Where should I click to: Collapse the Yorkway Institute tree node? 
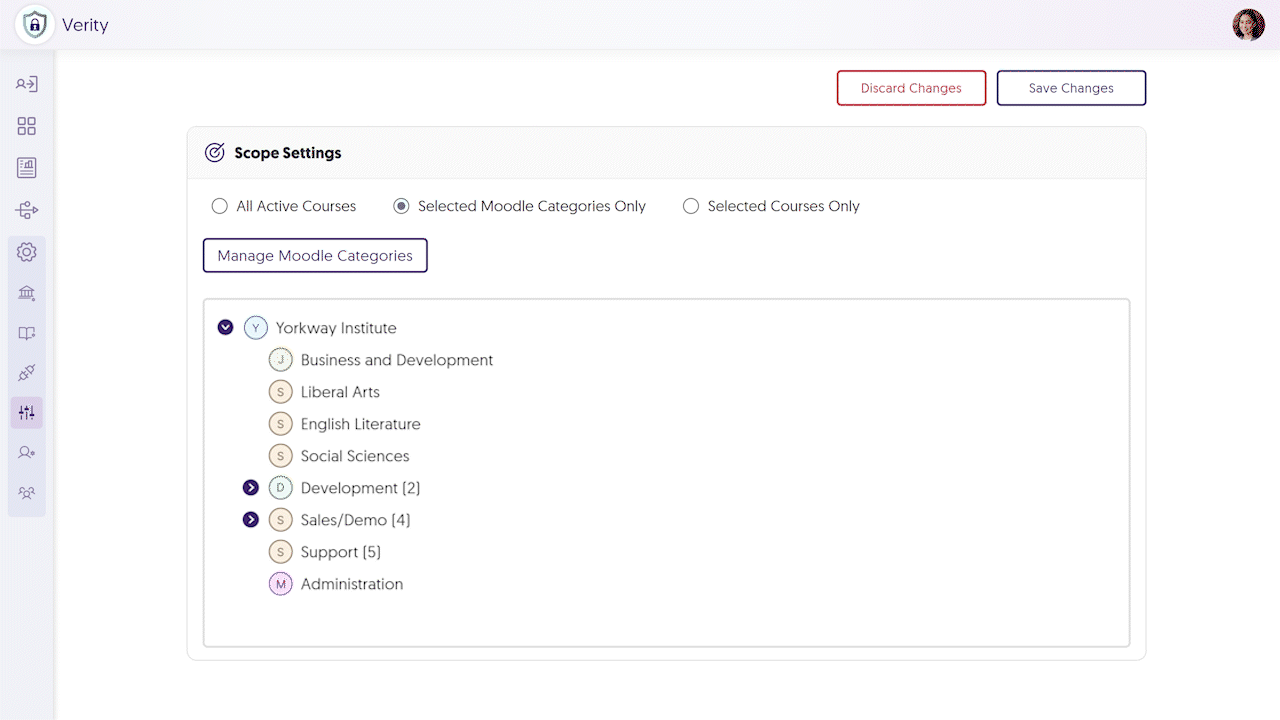point(226,327)
